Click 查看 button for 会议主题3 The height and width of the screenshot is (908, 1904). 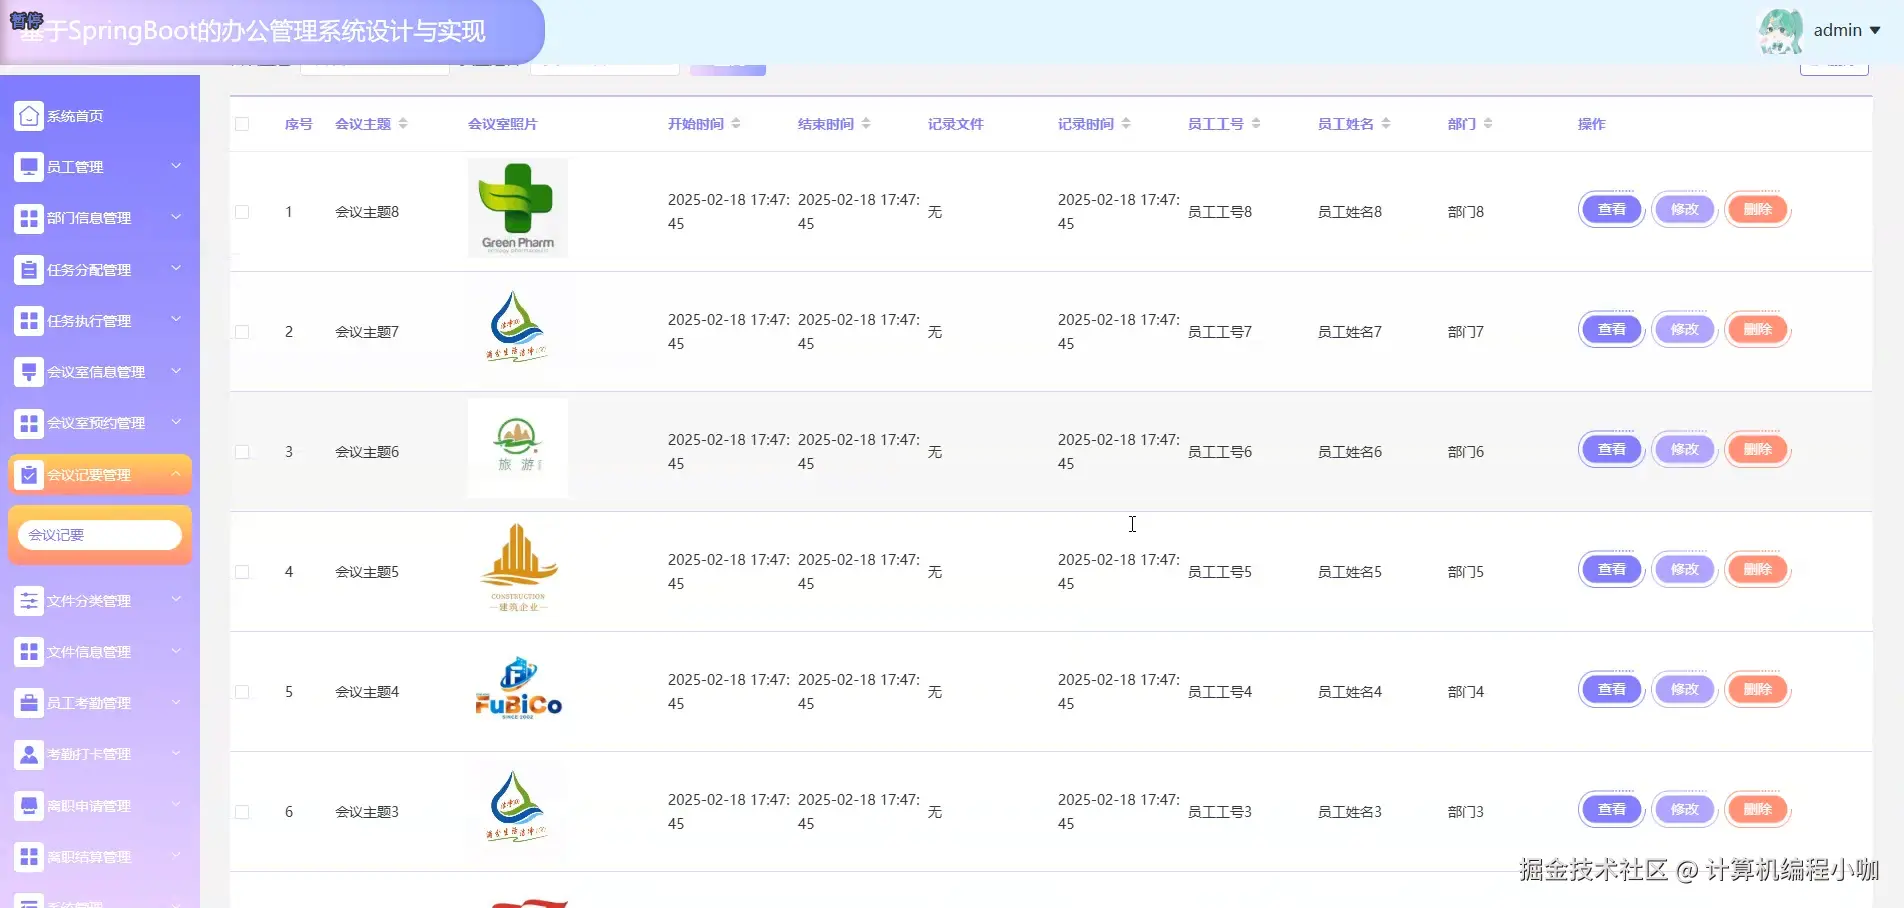pyautogui.click(x=1612, y=810)
